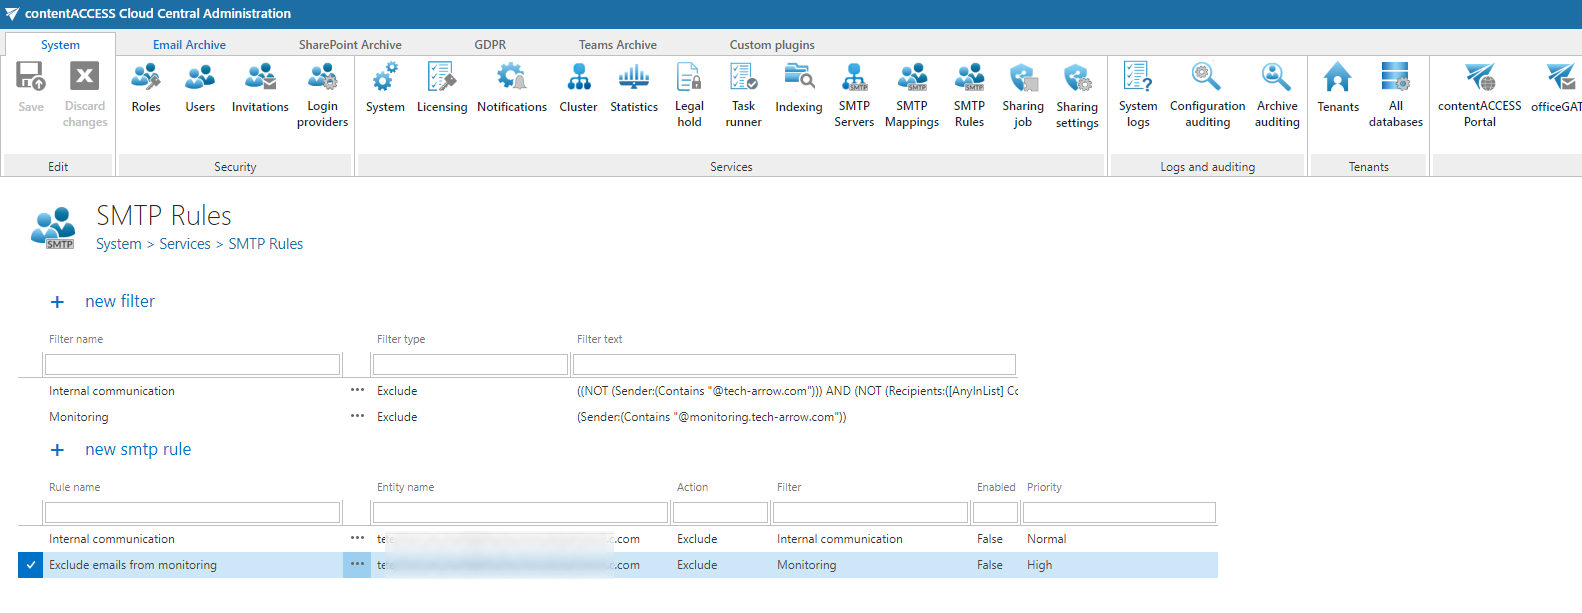Focus the Enabled search field

tap(995, 513)
